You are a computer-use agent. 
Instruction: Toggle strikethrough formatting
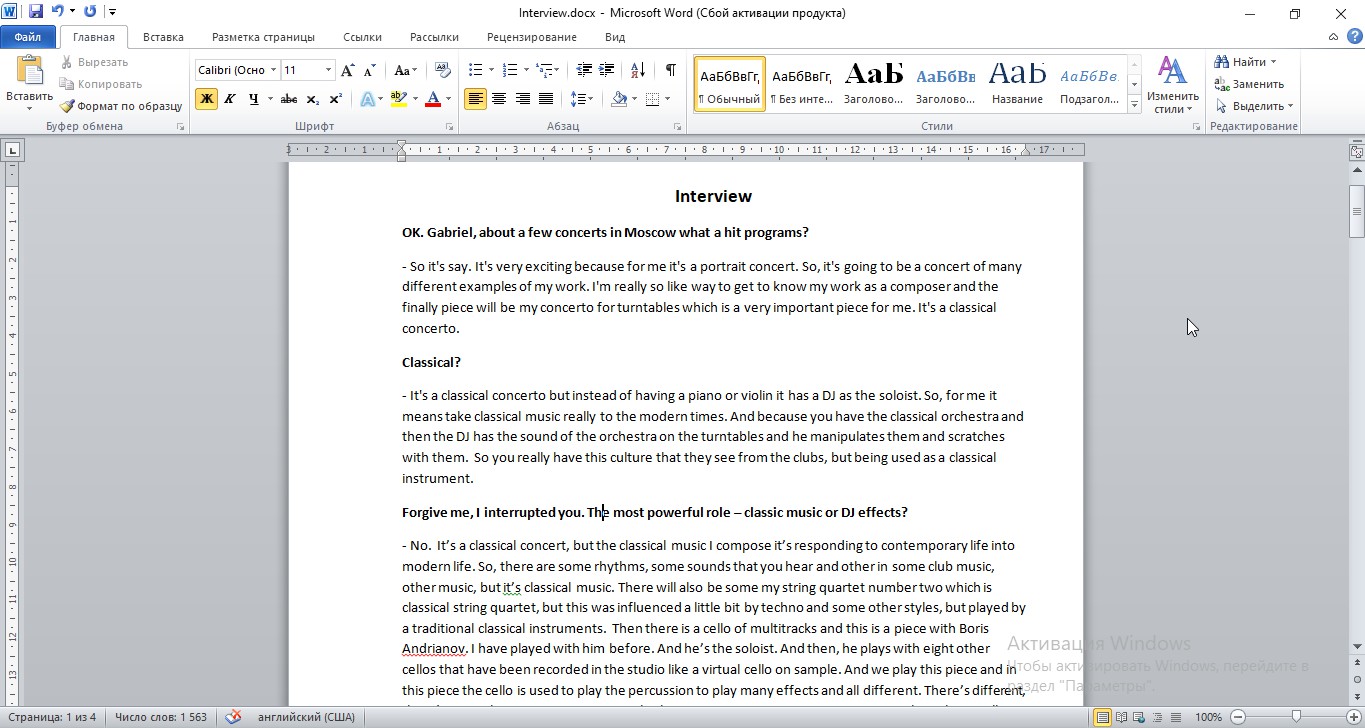point(289,99)
